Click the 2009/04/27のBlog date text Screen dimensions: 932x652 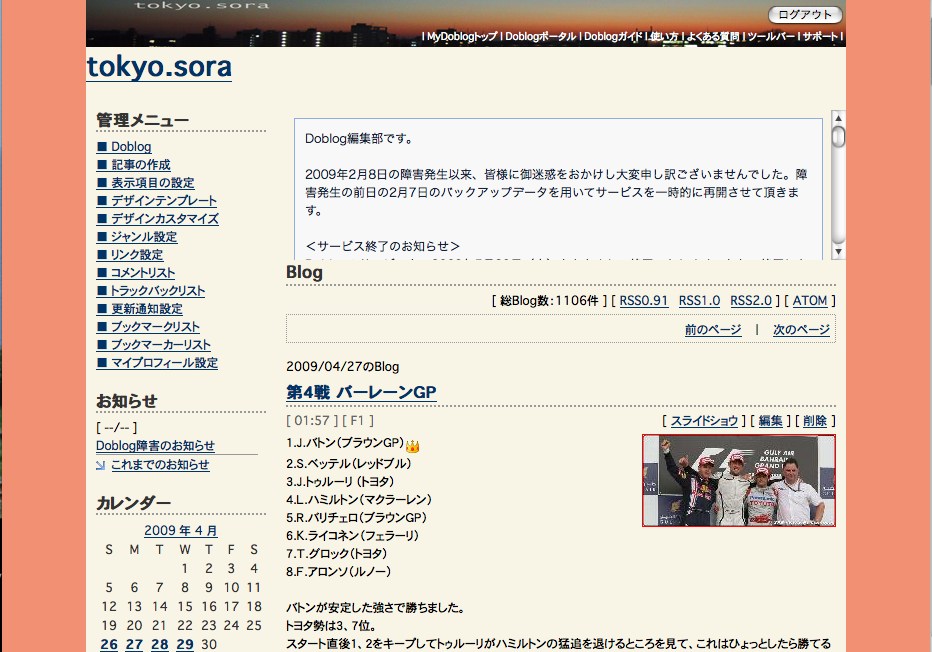pos(342,367)
